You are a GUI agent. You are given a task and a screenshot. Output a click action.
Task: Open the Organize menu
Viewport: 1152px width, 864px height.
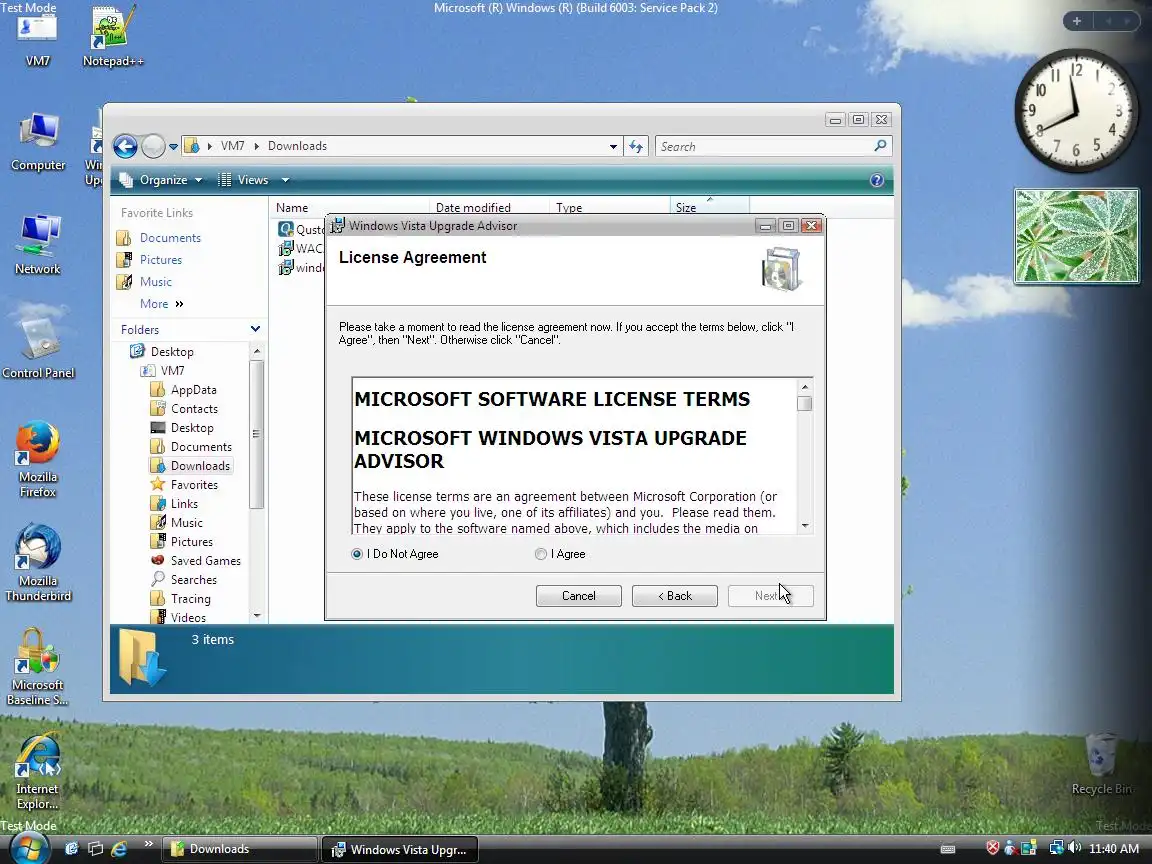(160, 180)
